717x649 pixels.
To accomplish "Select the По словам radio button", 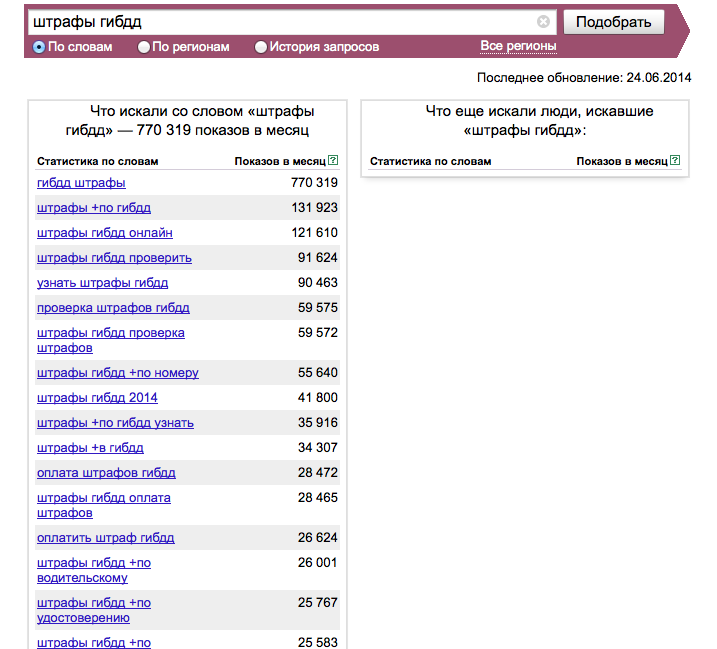I will click(39, 47).
